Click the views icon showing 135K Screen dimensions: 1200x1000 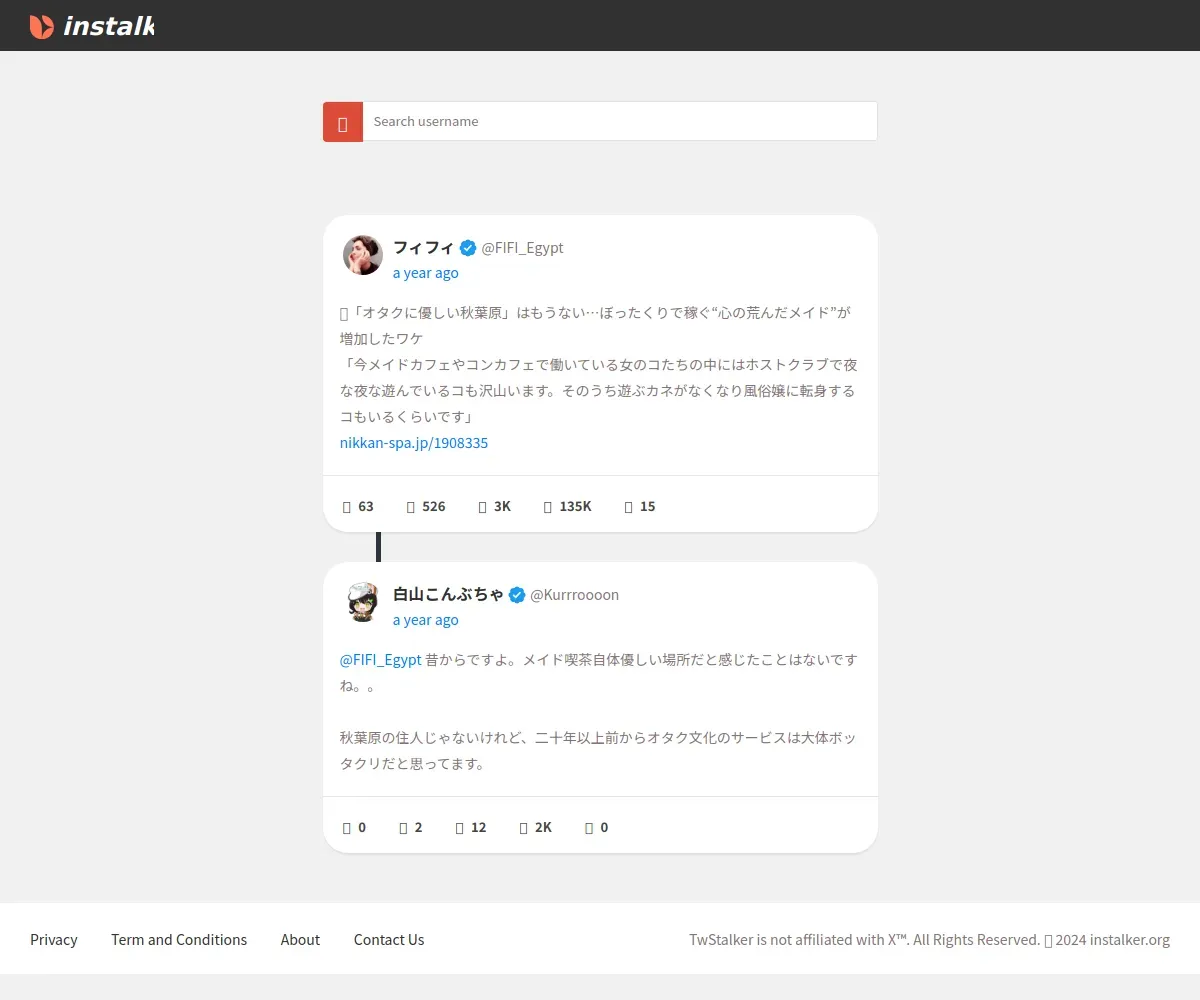coord(548,507)
